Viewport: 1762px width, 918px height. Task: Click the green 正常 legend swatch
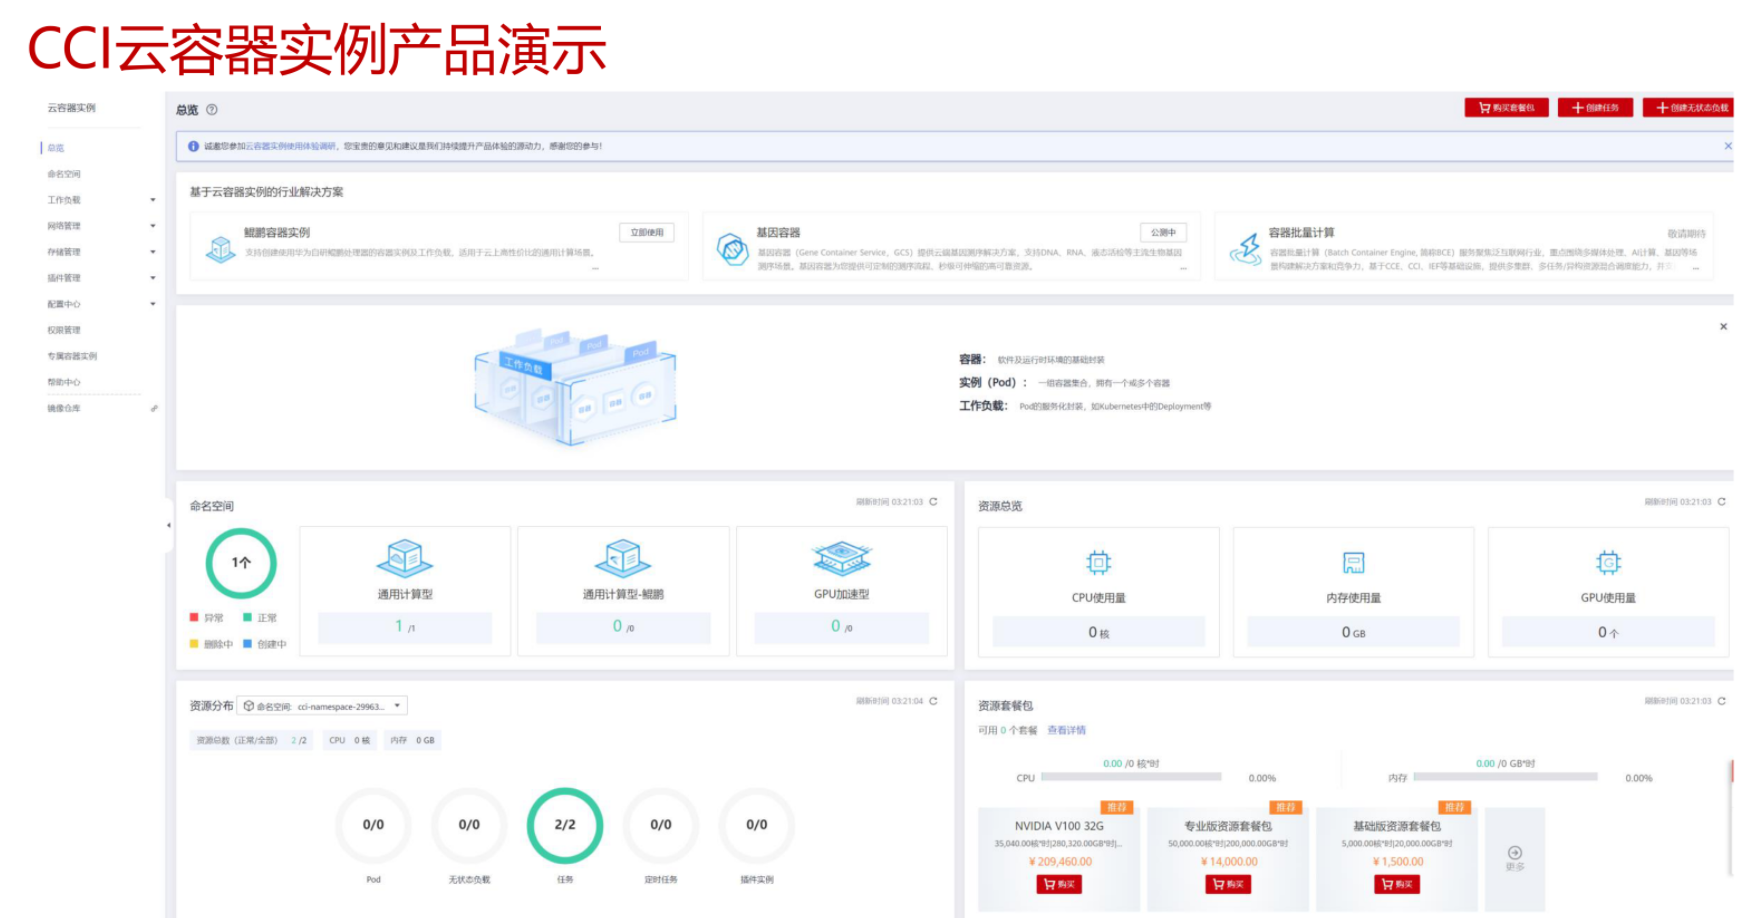(x=247, y=618)
